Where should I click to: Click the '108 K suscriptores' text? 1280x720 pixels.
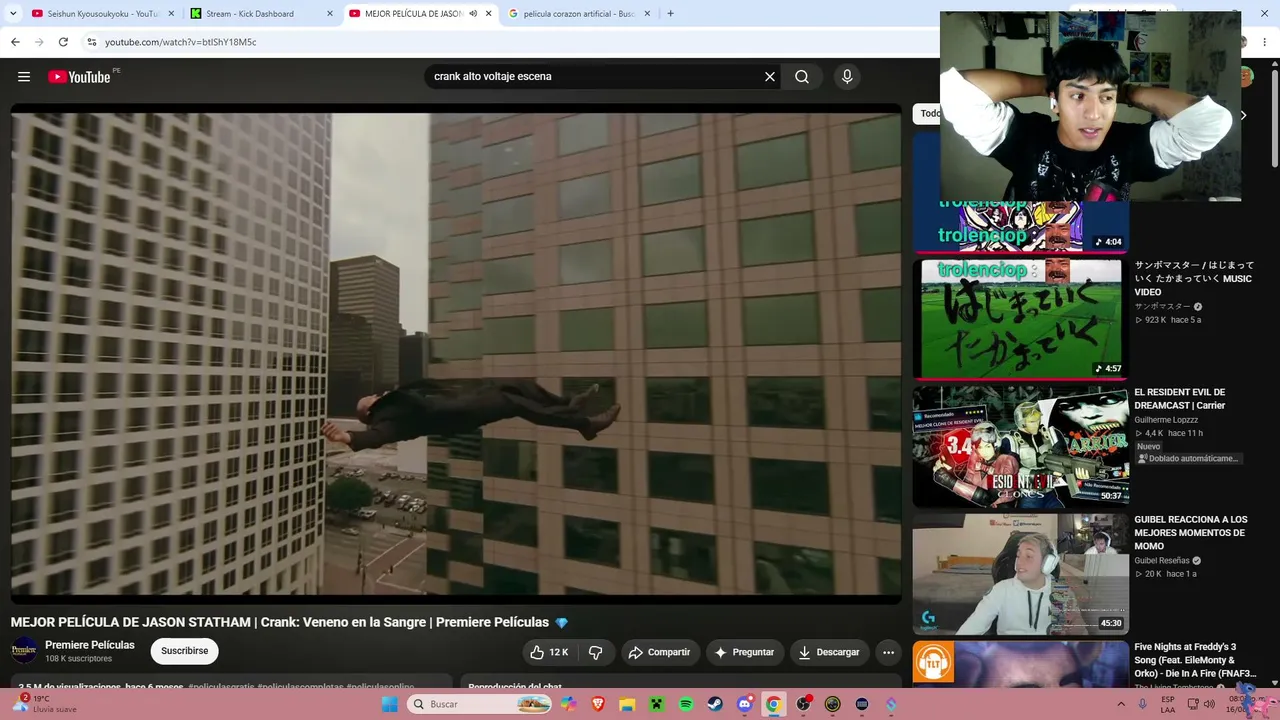point(79,659)
